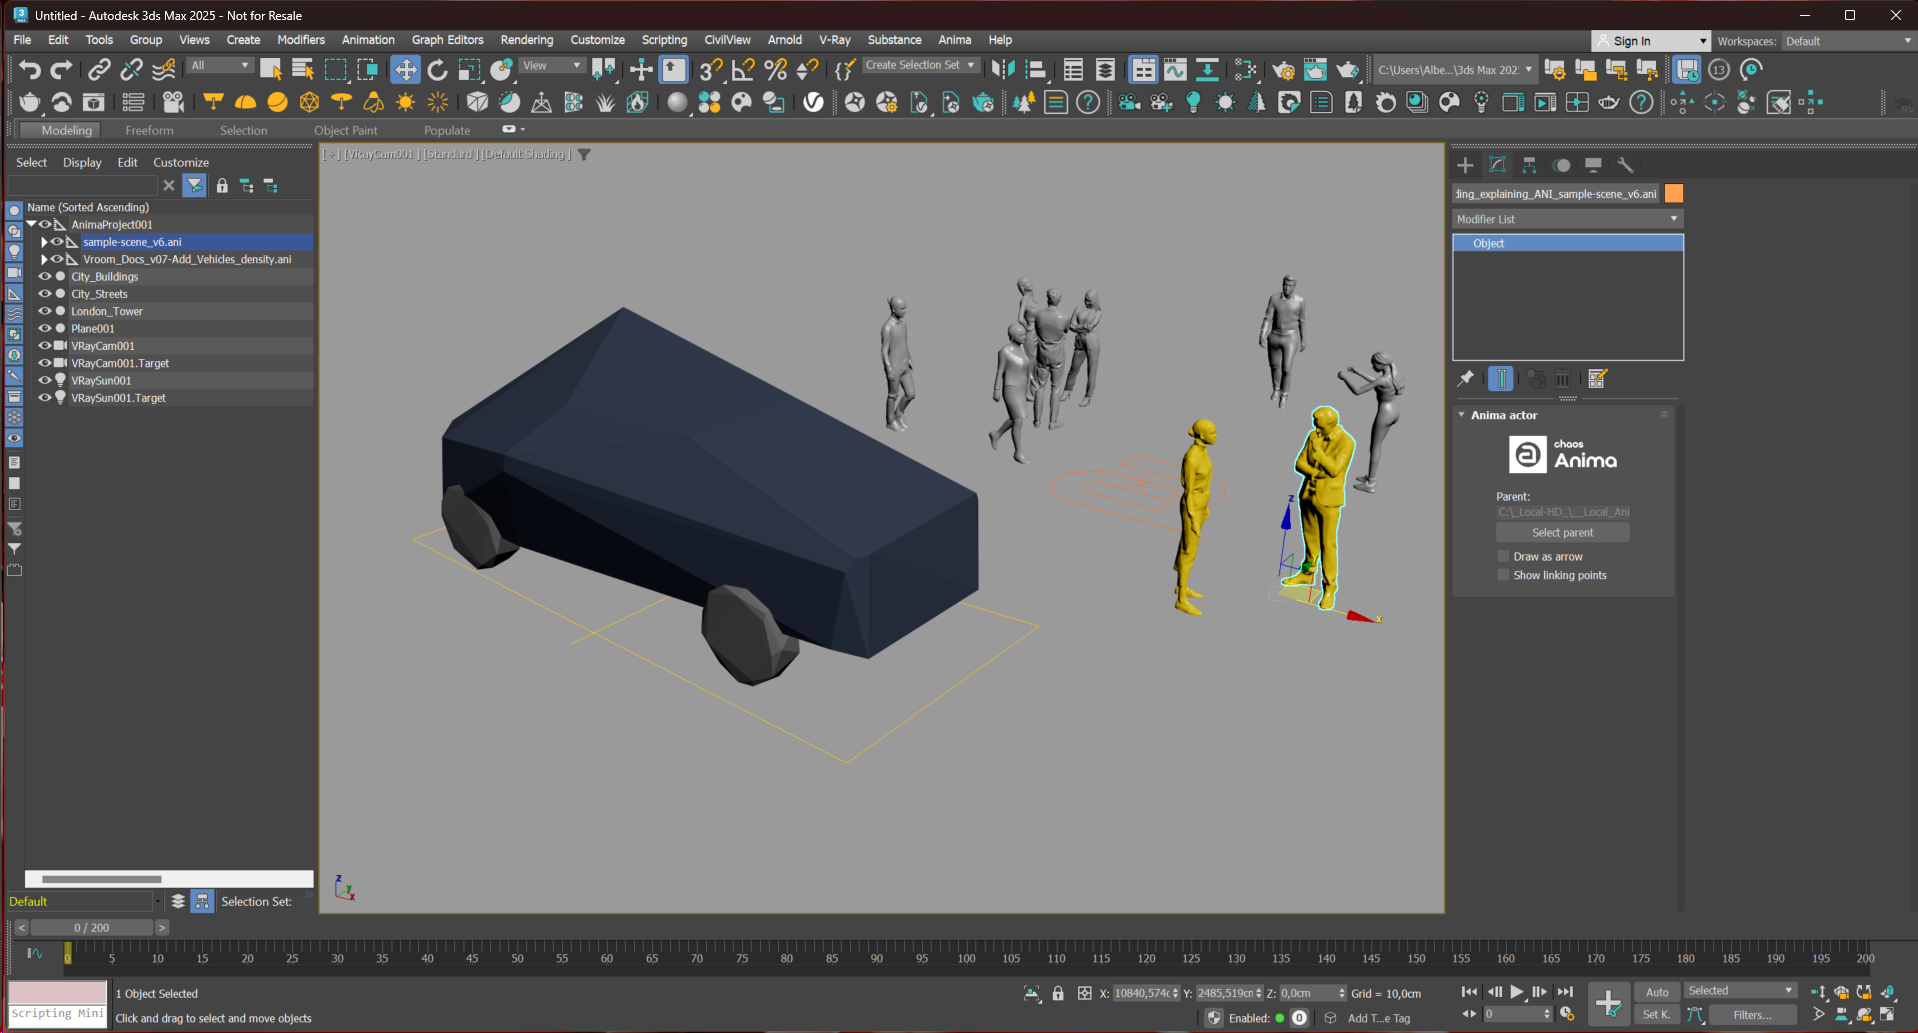Open the Utilities wrench panel tab
1918x1033 pixels.
coord(1625,165)
